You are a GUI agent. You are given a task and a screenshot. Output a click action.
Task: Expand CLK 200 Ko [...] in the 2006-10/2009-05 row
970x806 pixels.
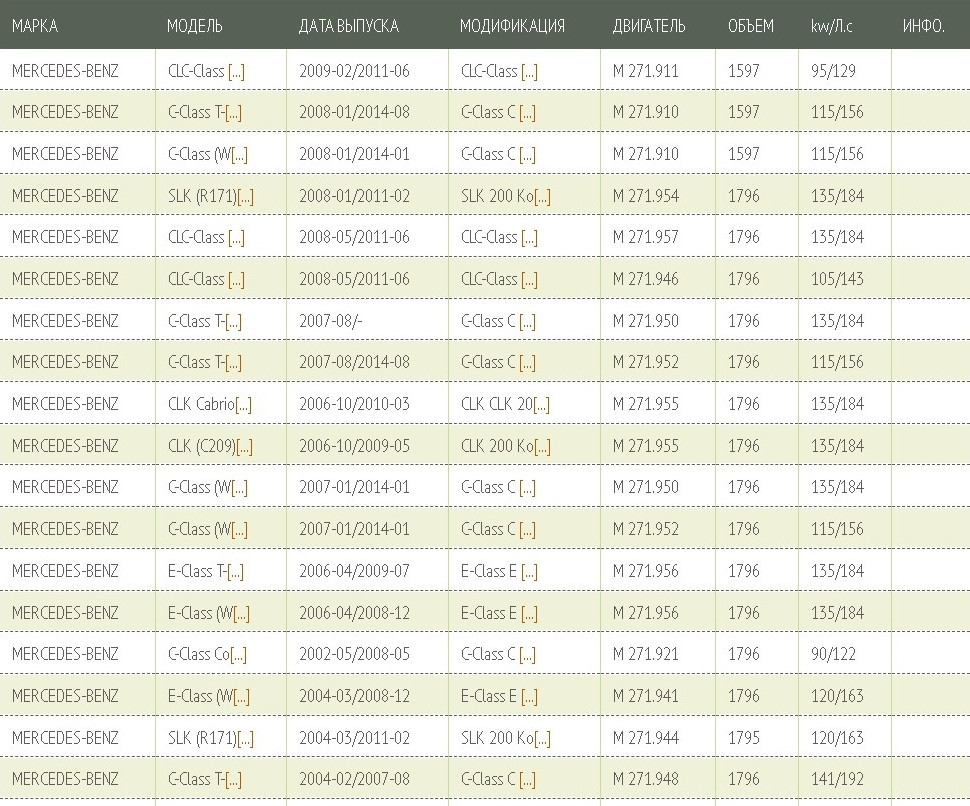tap(543, 447)
